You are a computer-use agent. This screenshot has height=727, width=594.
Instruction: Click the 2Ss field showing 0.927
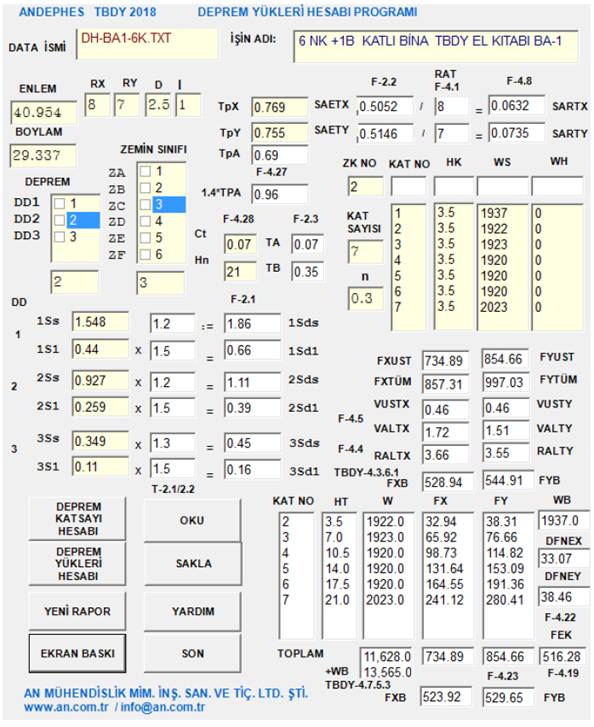(100, 380)
